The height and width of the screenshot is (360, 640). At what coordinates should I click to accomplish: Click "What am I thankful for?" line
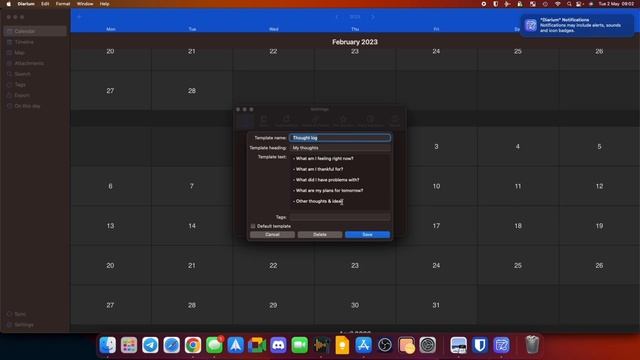318,169
